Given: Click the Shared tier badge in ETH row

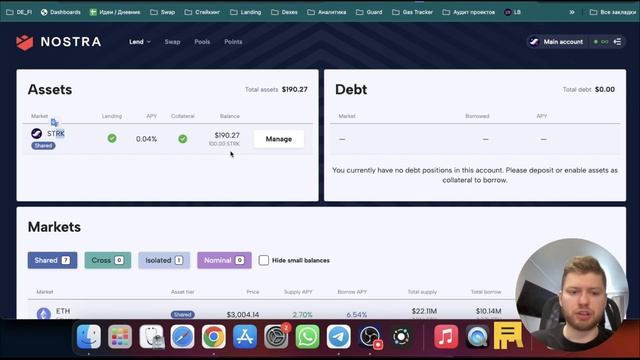Looking at the screenshot, I should tap(182, 314).
